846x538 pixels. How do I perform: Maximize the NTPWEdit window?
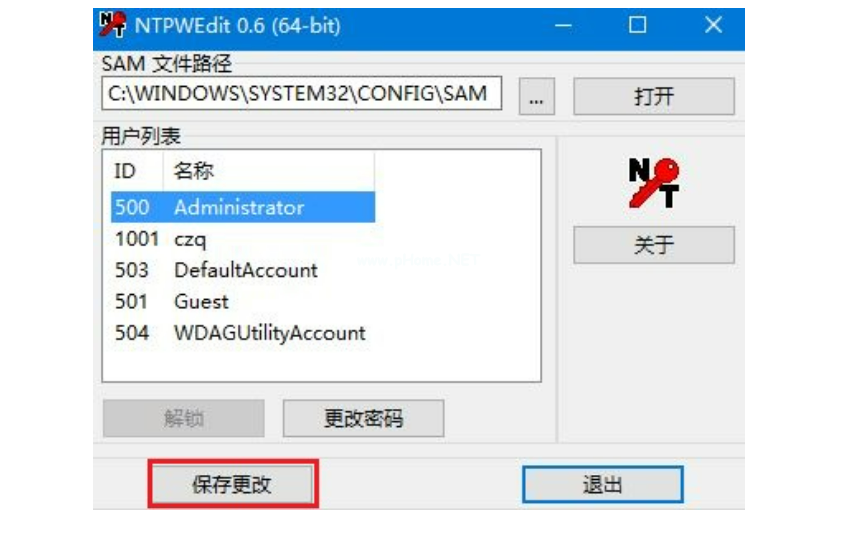(x=638, y=25)
